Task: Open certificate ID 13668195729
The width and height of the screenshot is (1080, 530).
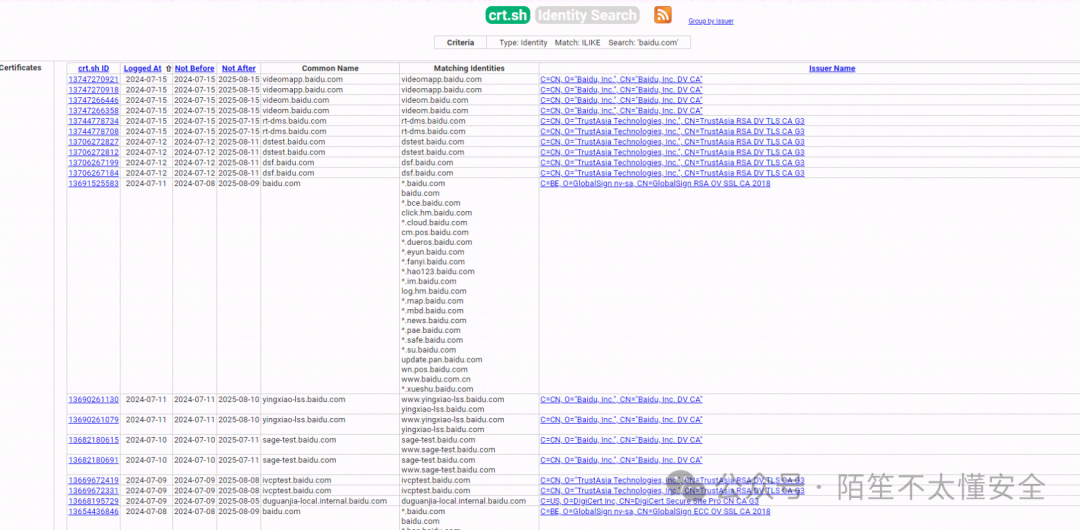Action: click(94, 501)
